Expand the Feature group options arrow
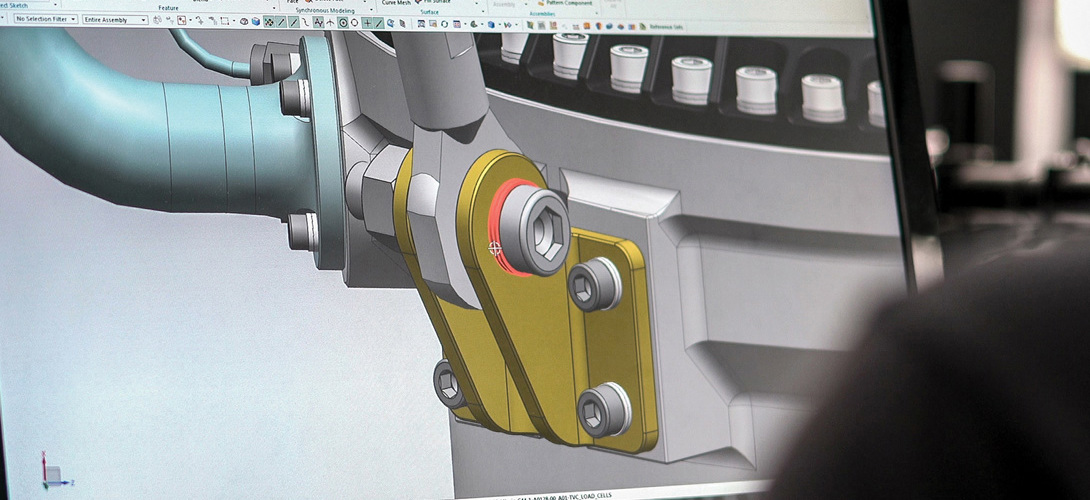The image size is (1090, 500). tap(275, 8)
